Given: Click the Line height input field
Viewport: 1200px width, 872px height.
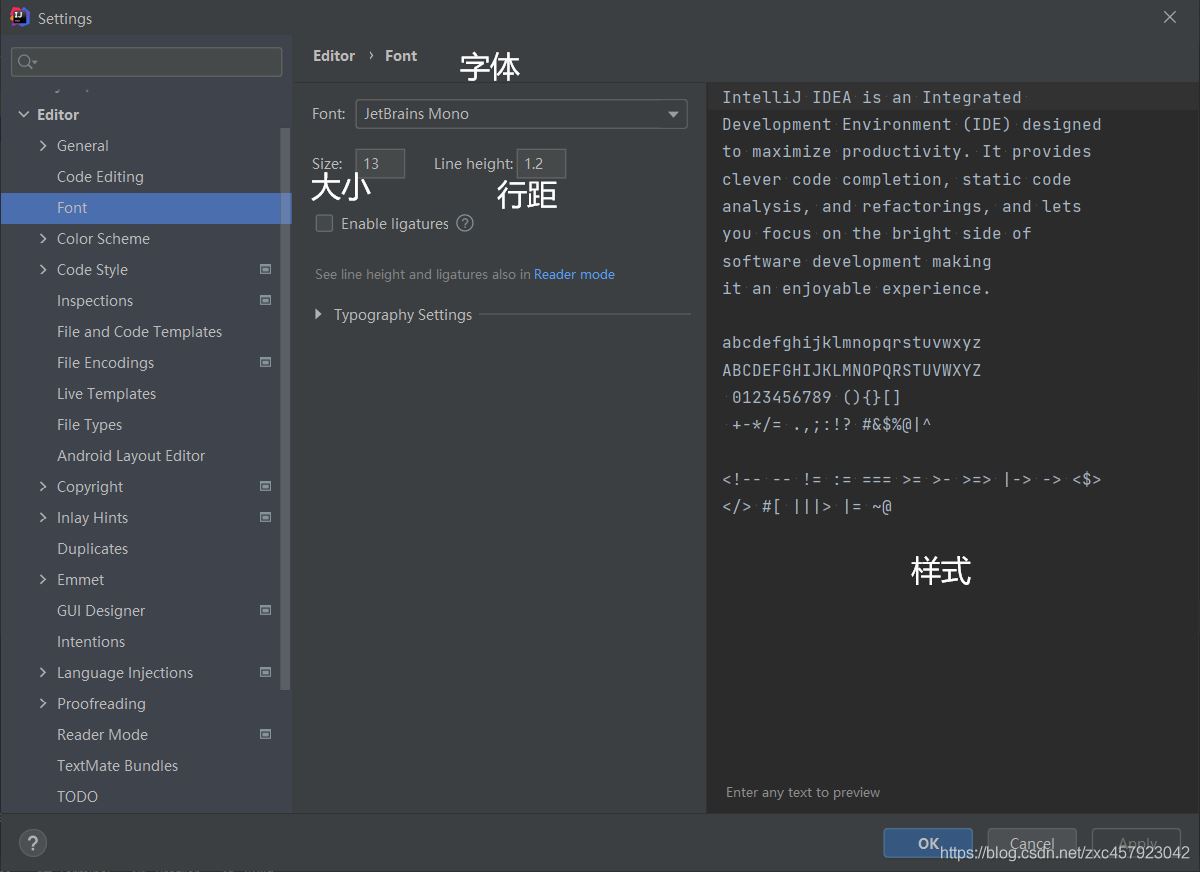Looking at the screenshot, I should pyautogui.click(x=541, y=163).
